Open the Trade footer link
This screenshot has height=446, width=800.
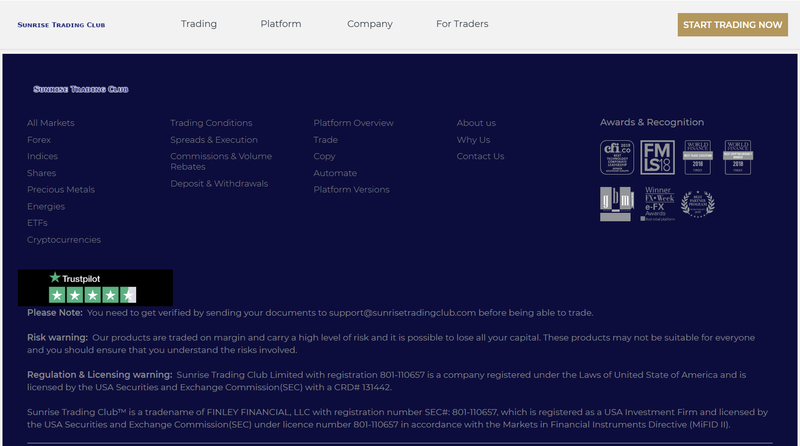point(326,140)
